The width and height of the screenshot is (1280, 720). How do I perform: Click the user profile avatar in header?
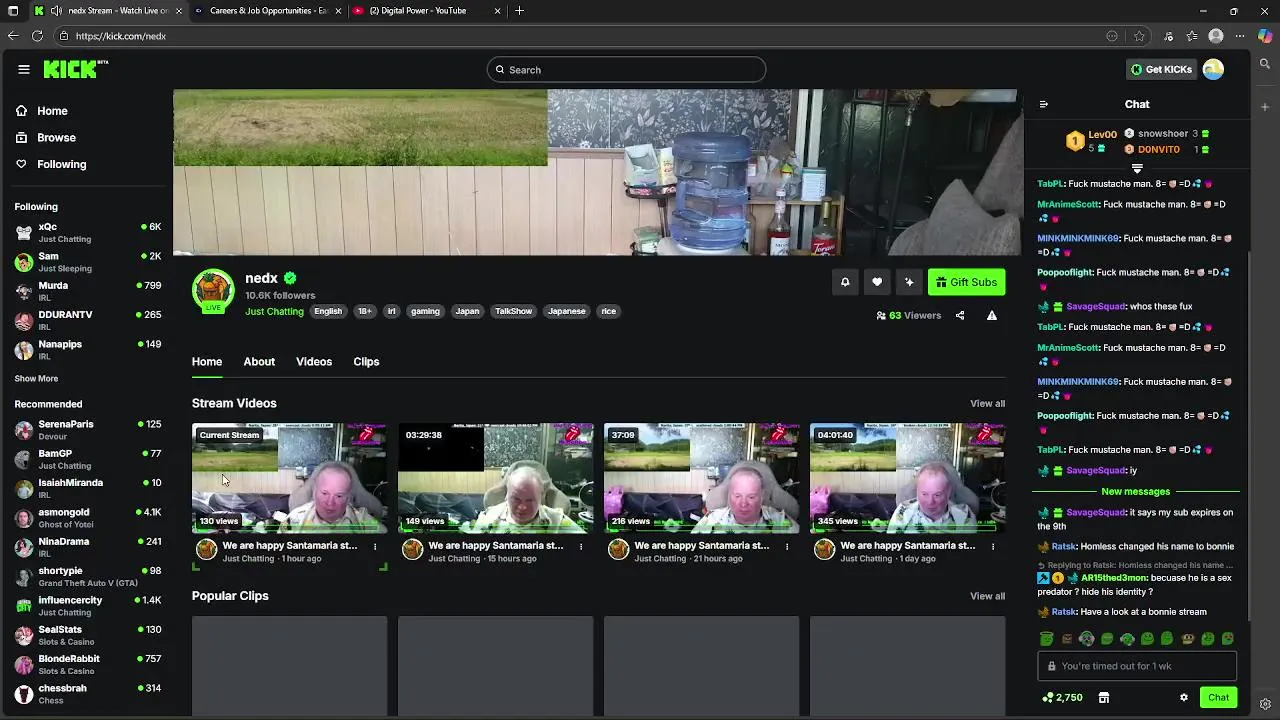(x=1213, y=69)
